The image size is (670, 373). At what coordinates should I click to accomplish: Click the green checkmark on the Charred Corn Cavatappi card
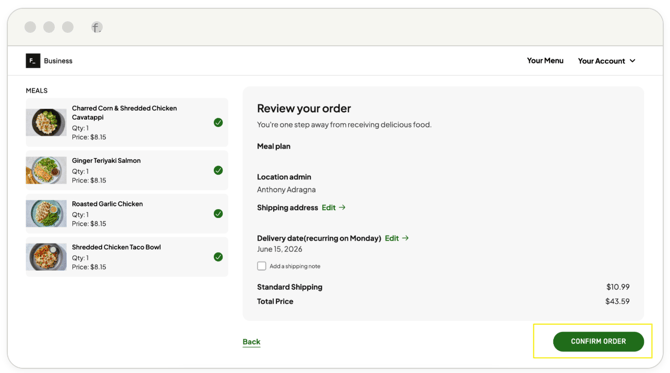click(218, 123)
